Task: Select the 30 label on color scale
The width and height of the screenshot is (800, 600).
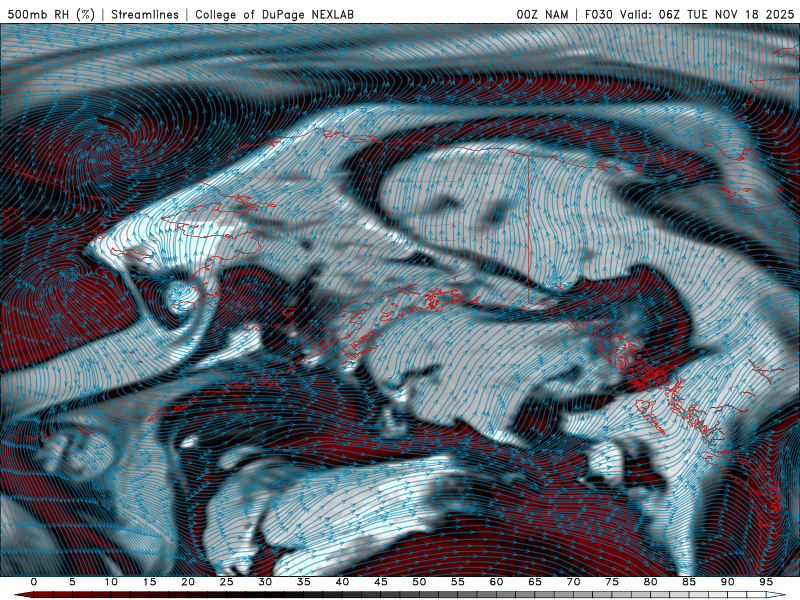Action: tap(265, 582)
